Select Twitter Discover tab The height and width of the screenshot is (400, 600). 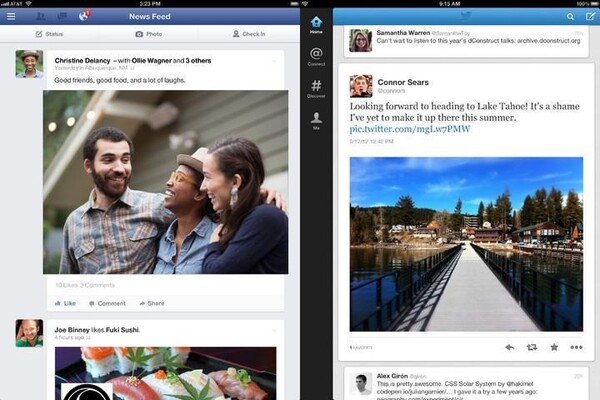coord(316,89)
